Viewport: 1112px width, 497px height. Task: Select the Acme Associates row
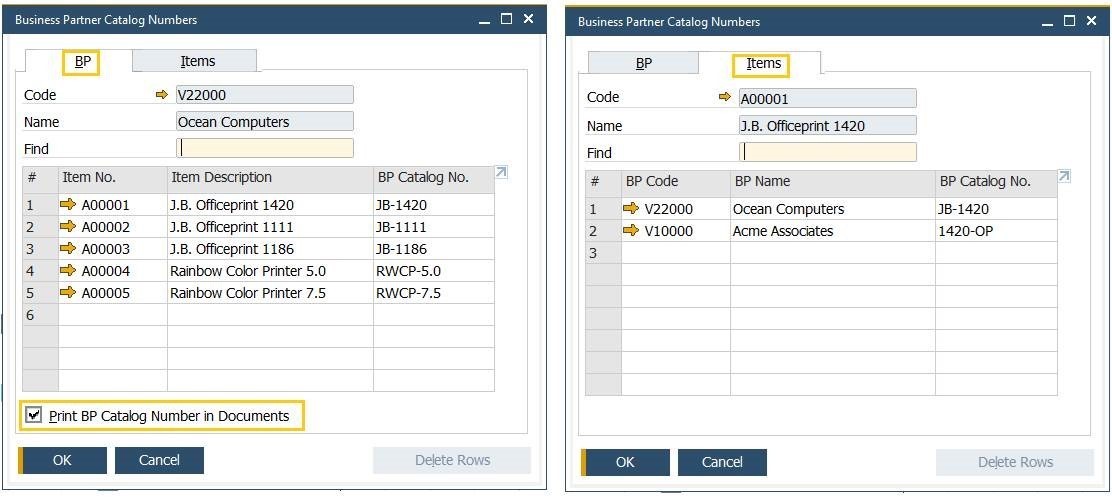click(782, 231)
